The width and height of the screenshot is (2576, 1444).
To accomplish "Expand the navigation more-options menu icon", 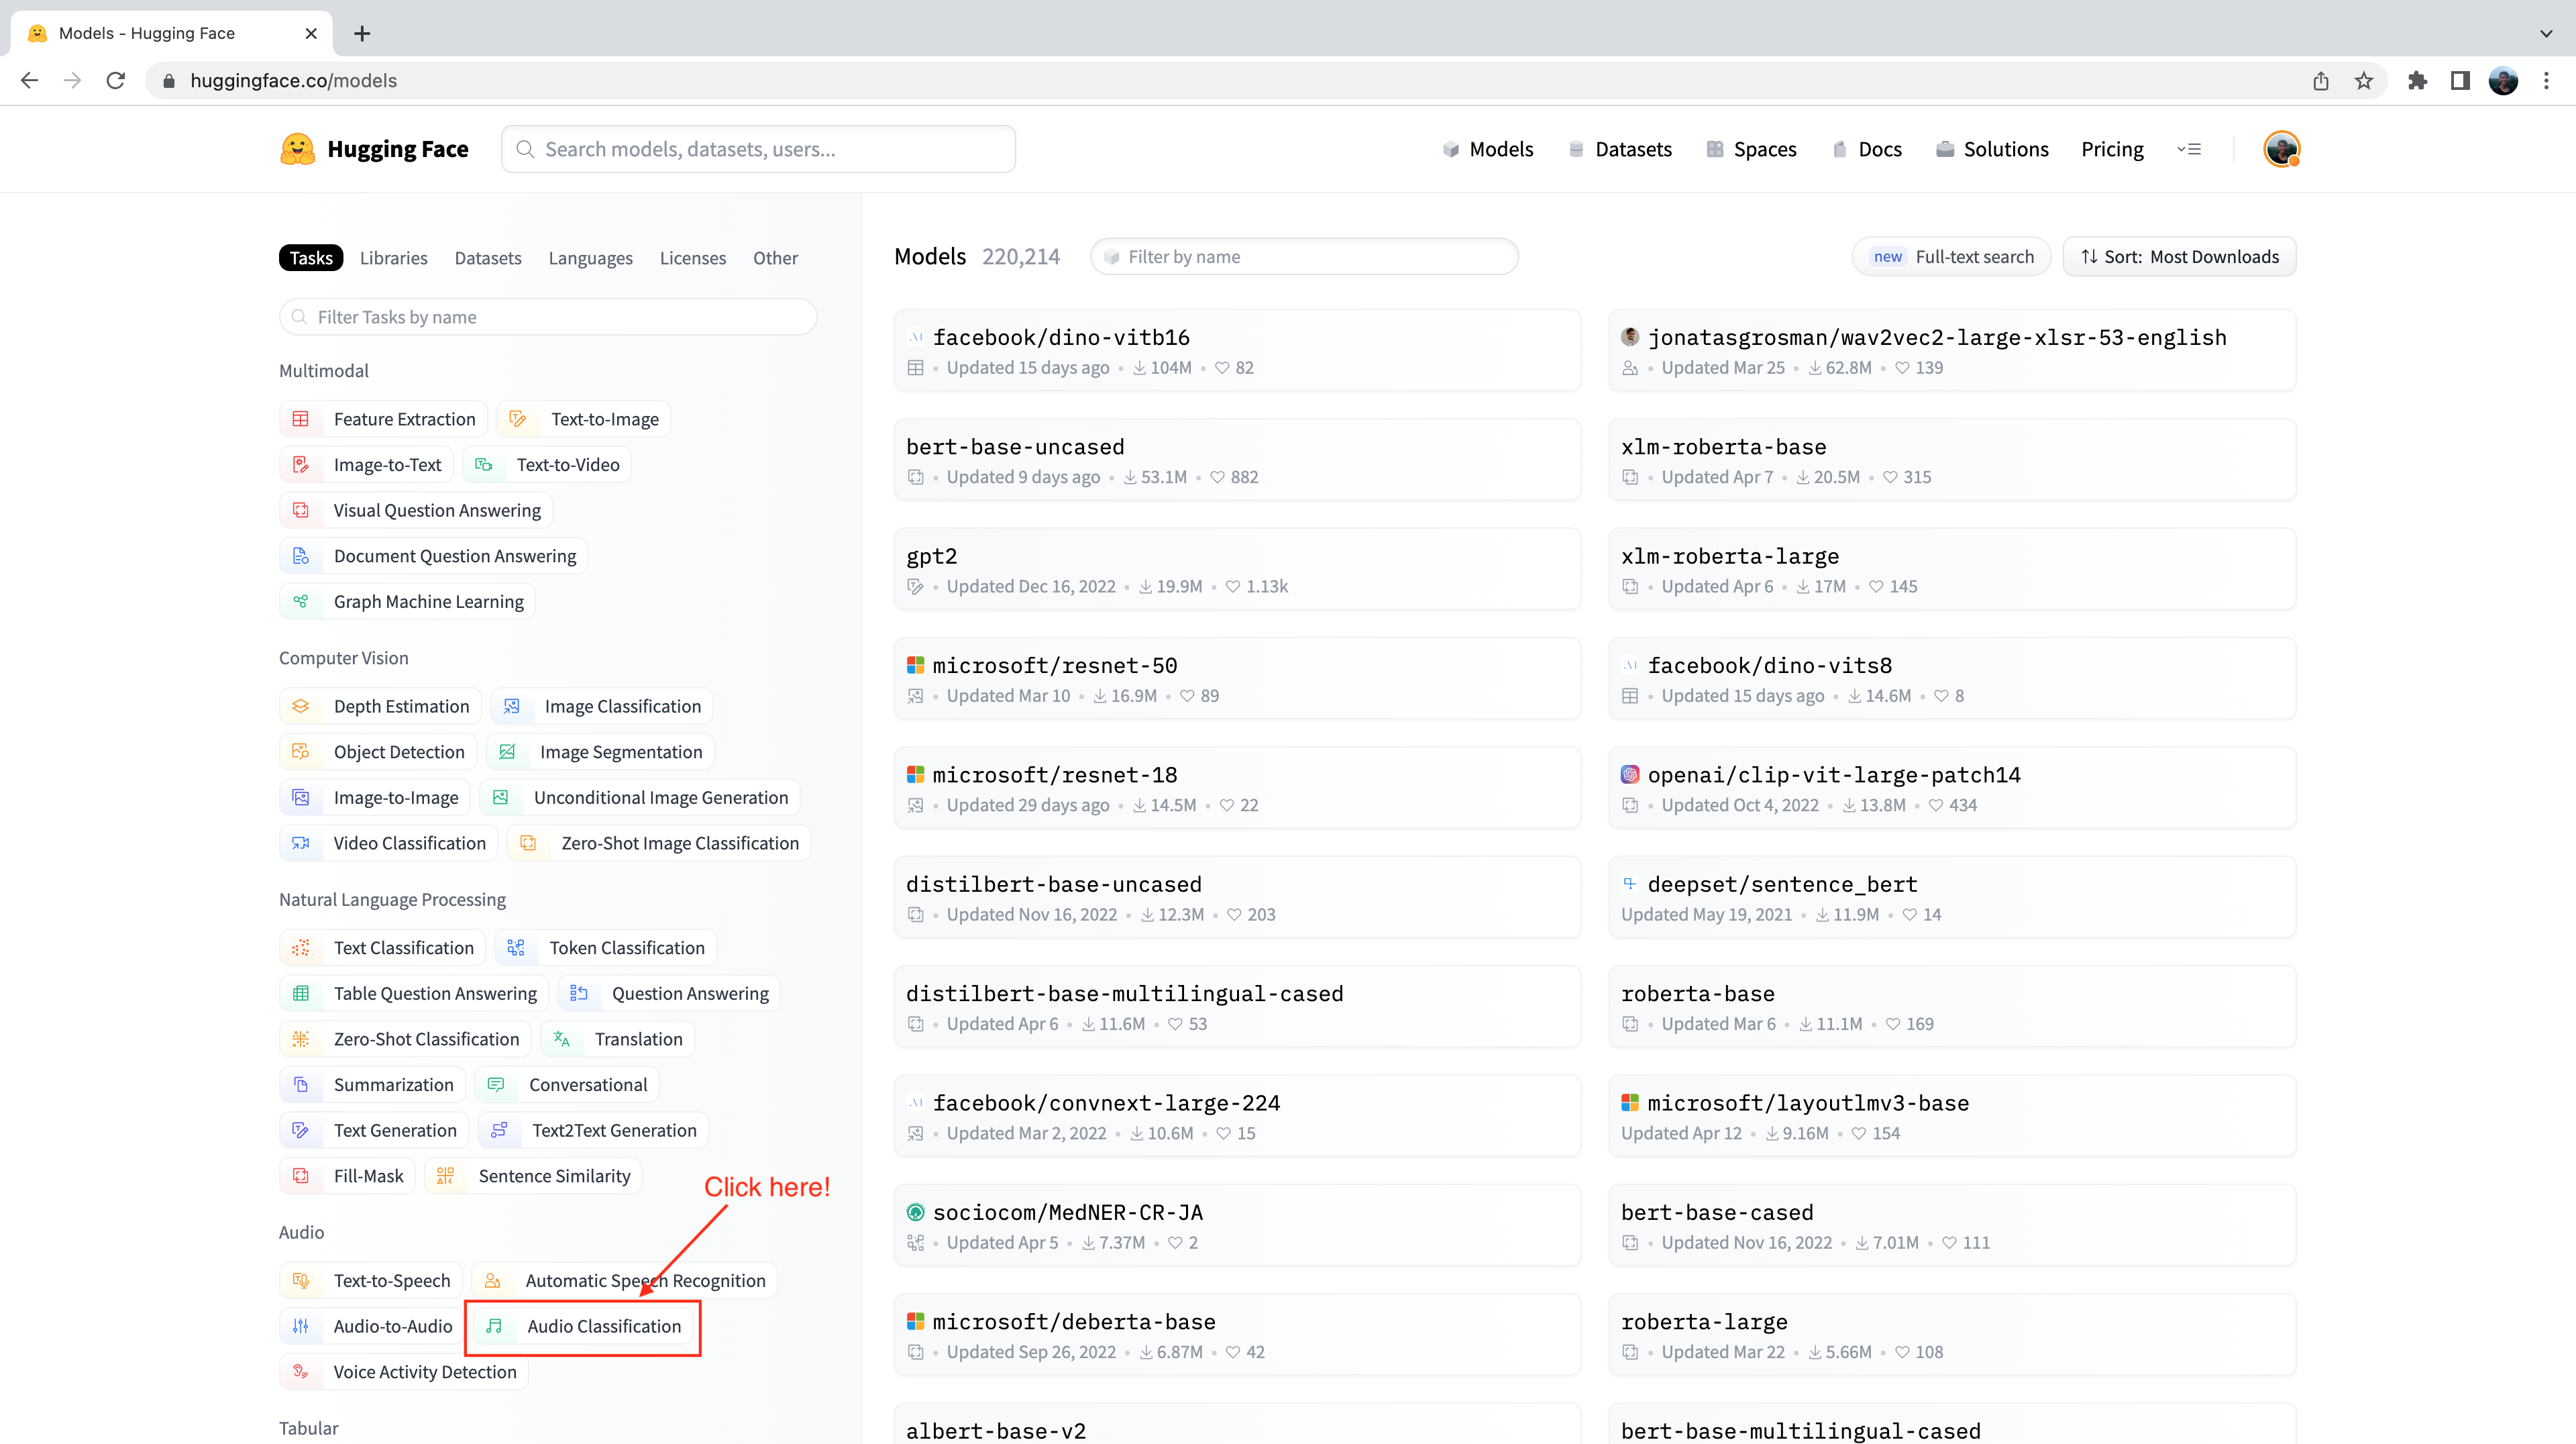I will [2189, 149].
